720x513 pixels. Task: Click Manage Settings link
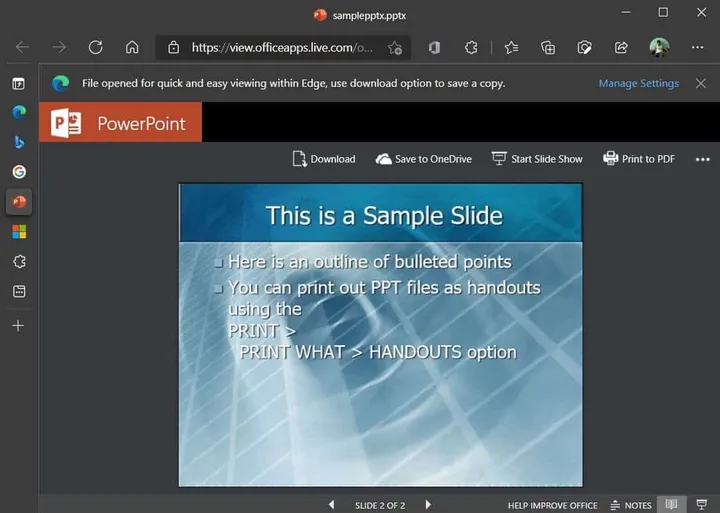tap(638, 83)
